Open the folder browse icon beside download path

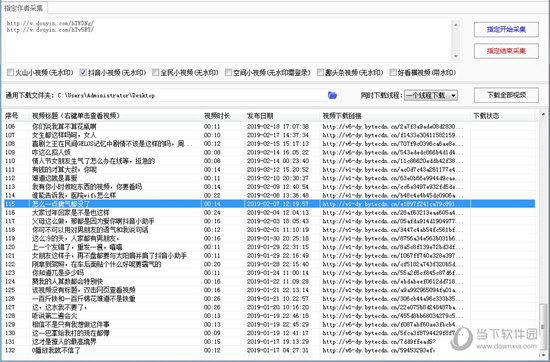(x=332, y=95)
